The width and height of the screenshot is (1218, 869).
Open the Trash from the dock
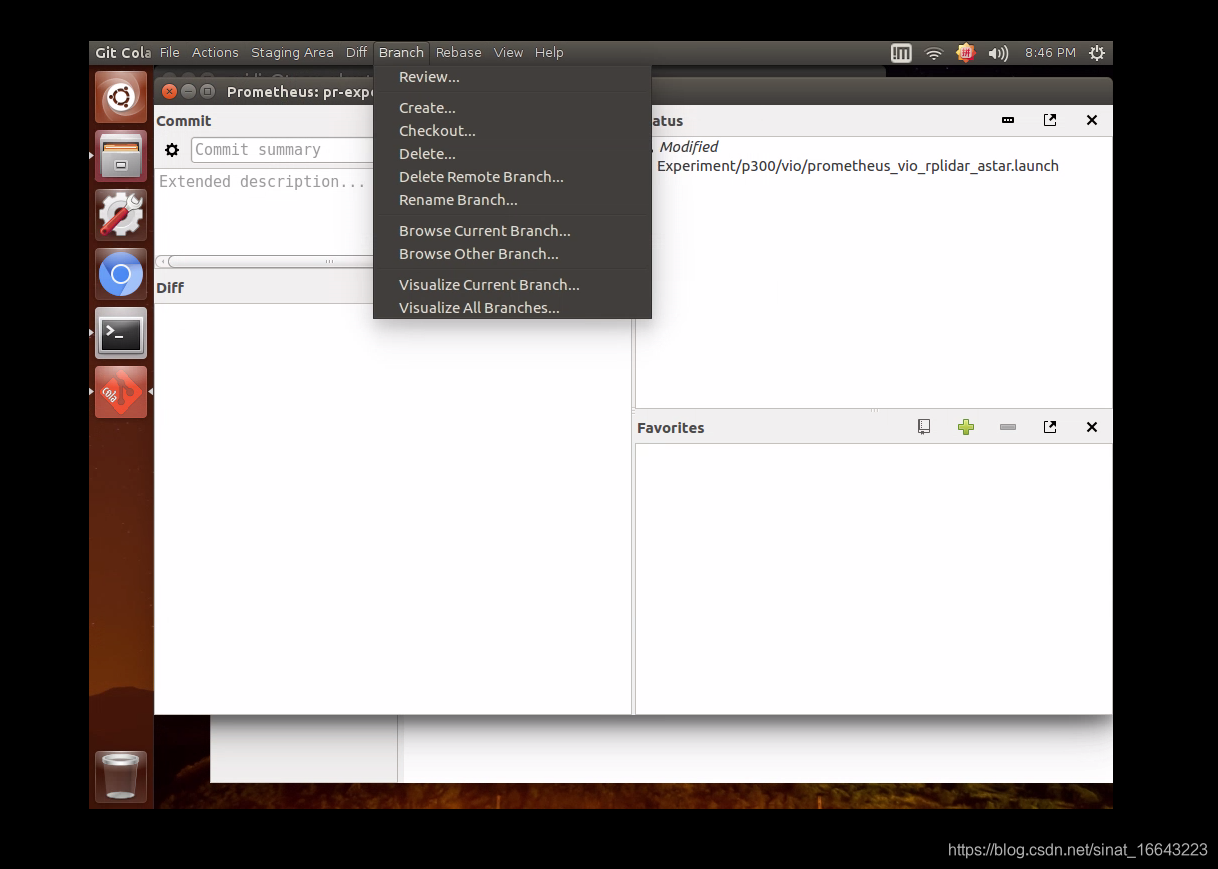(121, 777)
